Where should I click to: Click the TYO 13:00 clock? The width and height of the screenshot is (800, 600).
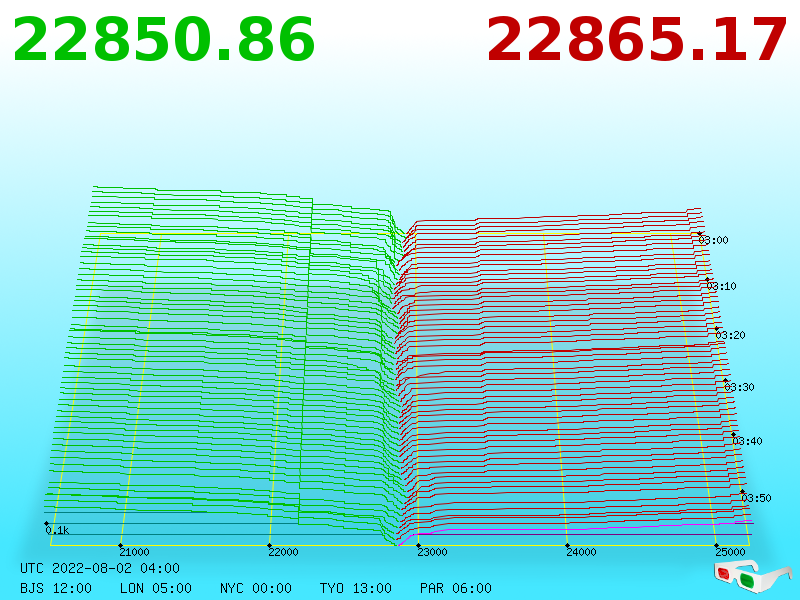(356, 588)
